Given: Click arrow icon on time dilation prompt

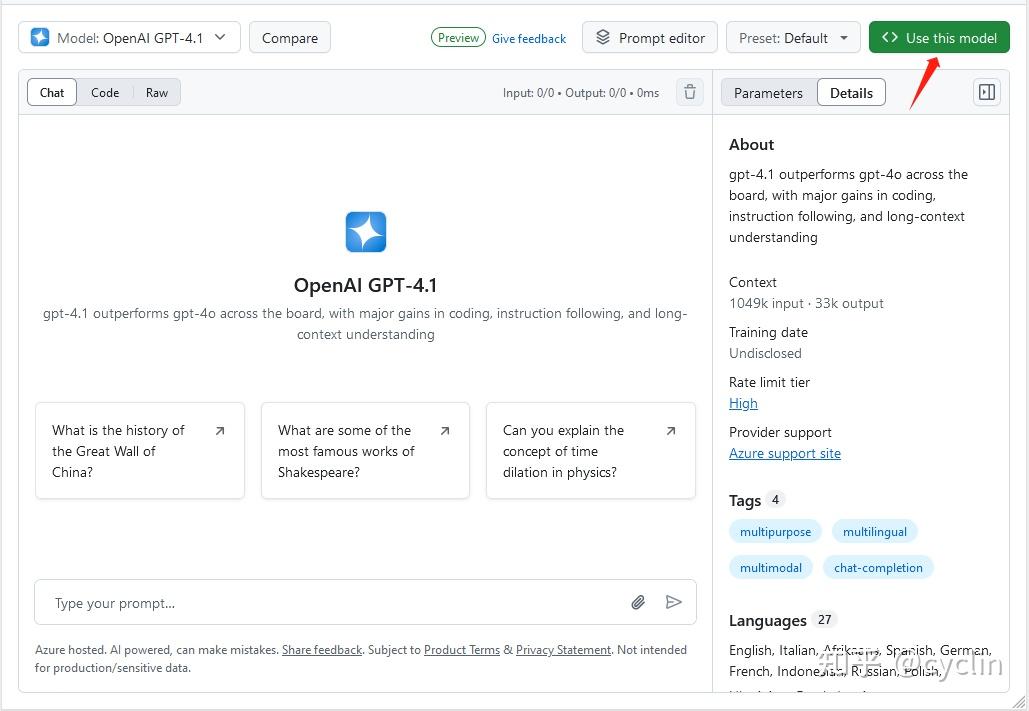Looking at the screenshot, I should tap(671, 431).
